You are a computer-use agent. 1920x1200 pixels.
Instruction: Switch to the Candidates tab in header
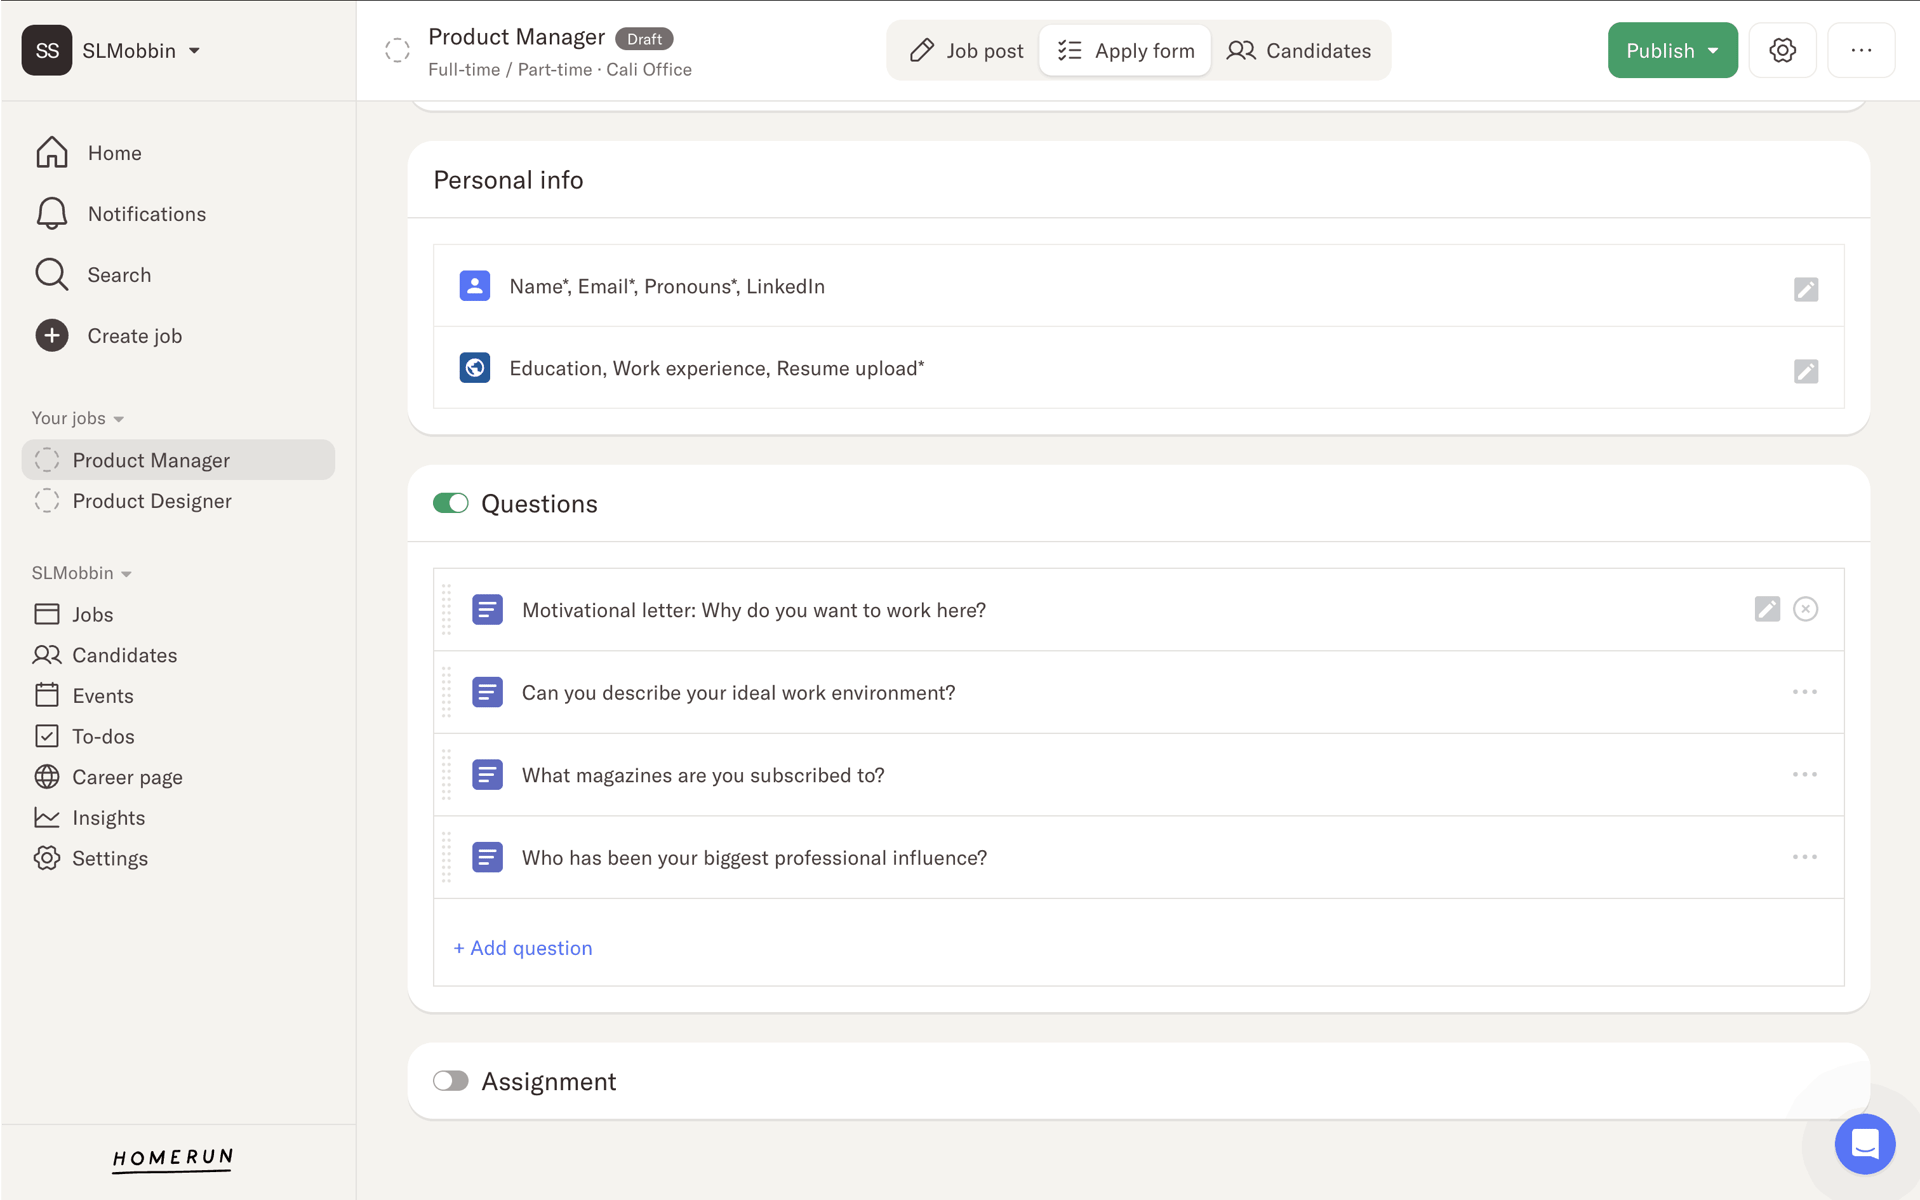click(x=1299, y=51)
